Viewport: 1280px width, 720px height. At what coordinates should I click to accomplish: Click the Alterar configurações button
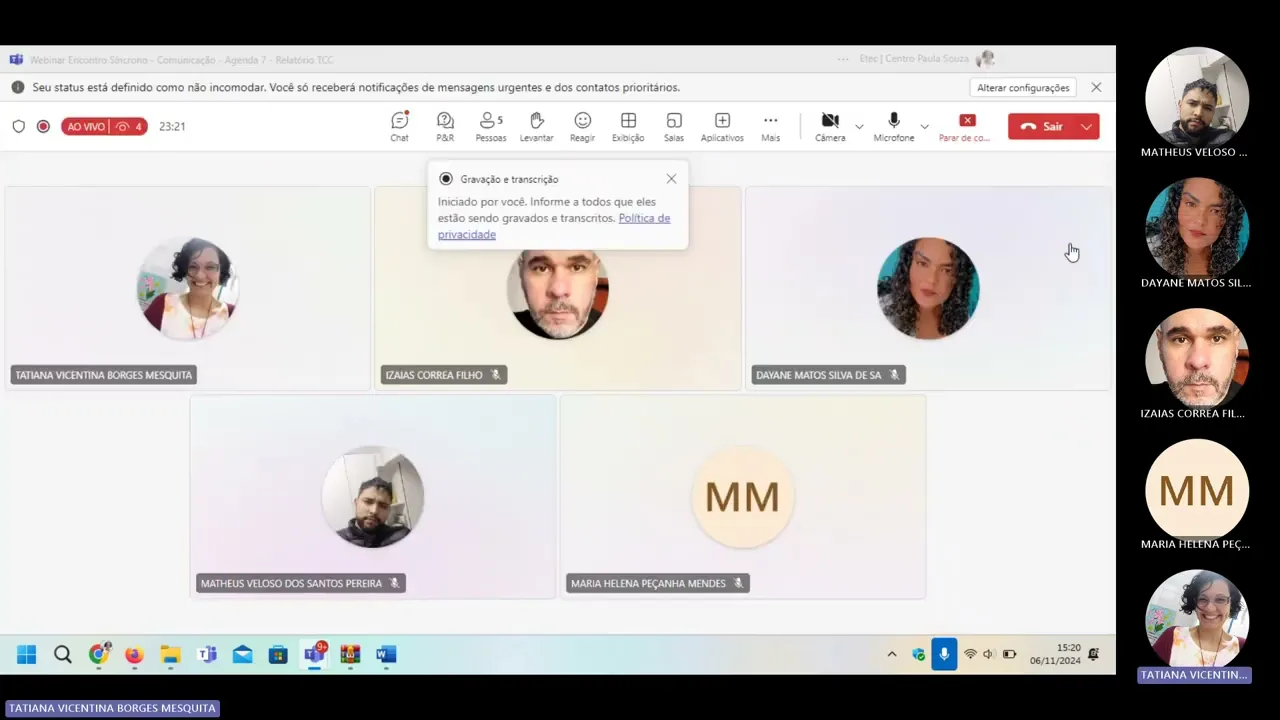coord(1023,88)
